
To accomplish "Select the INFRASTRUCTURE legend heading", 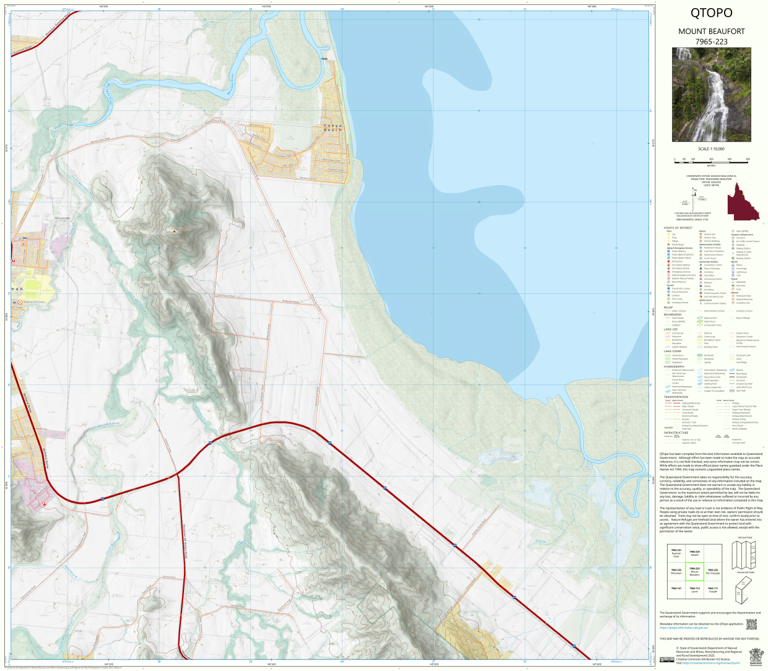I will 675,433.
